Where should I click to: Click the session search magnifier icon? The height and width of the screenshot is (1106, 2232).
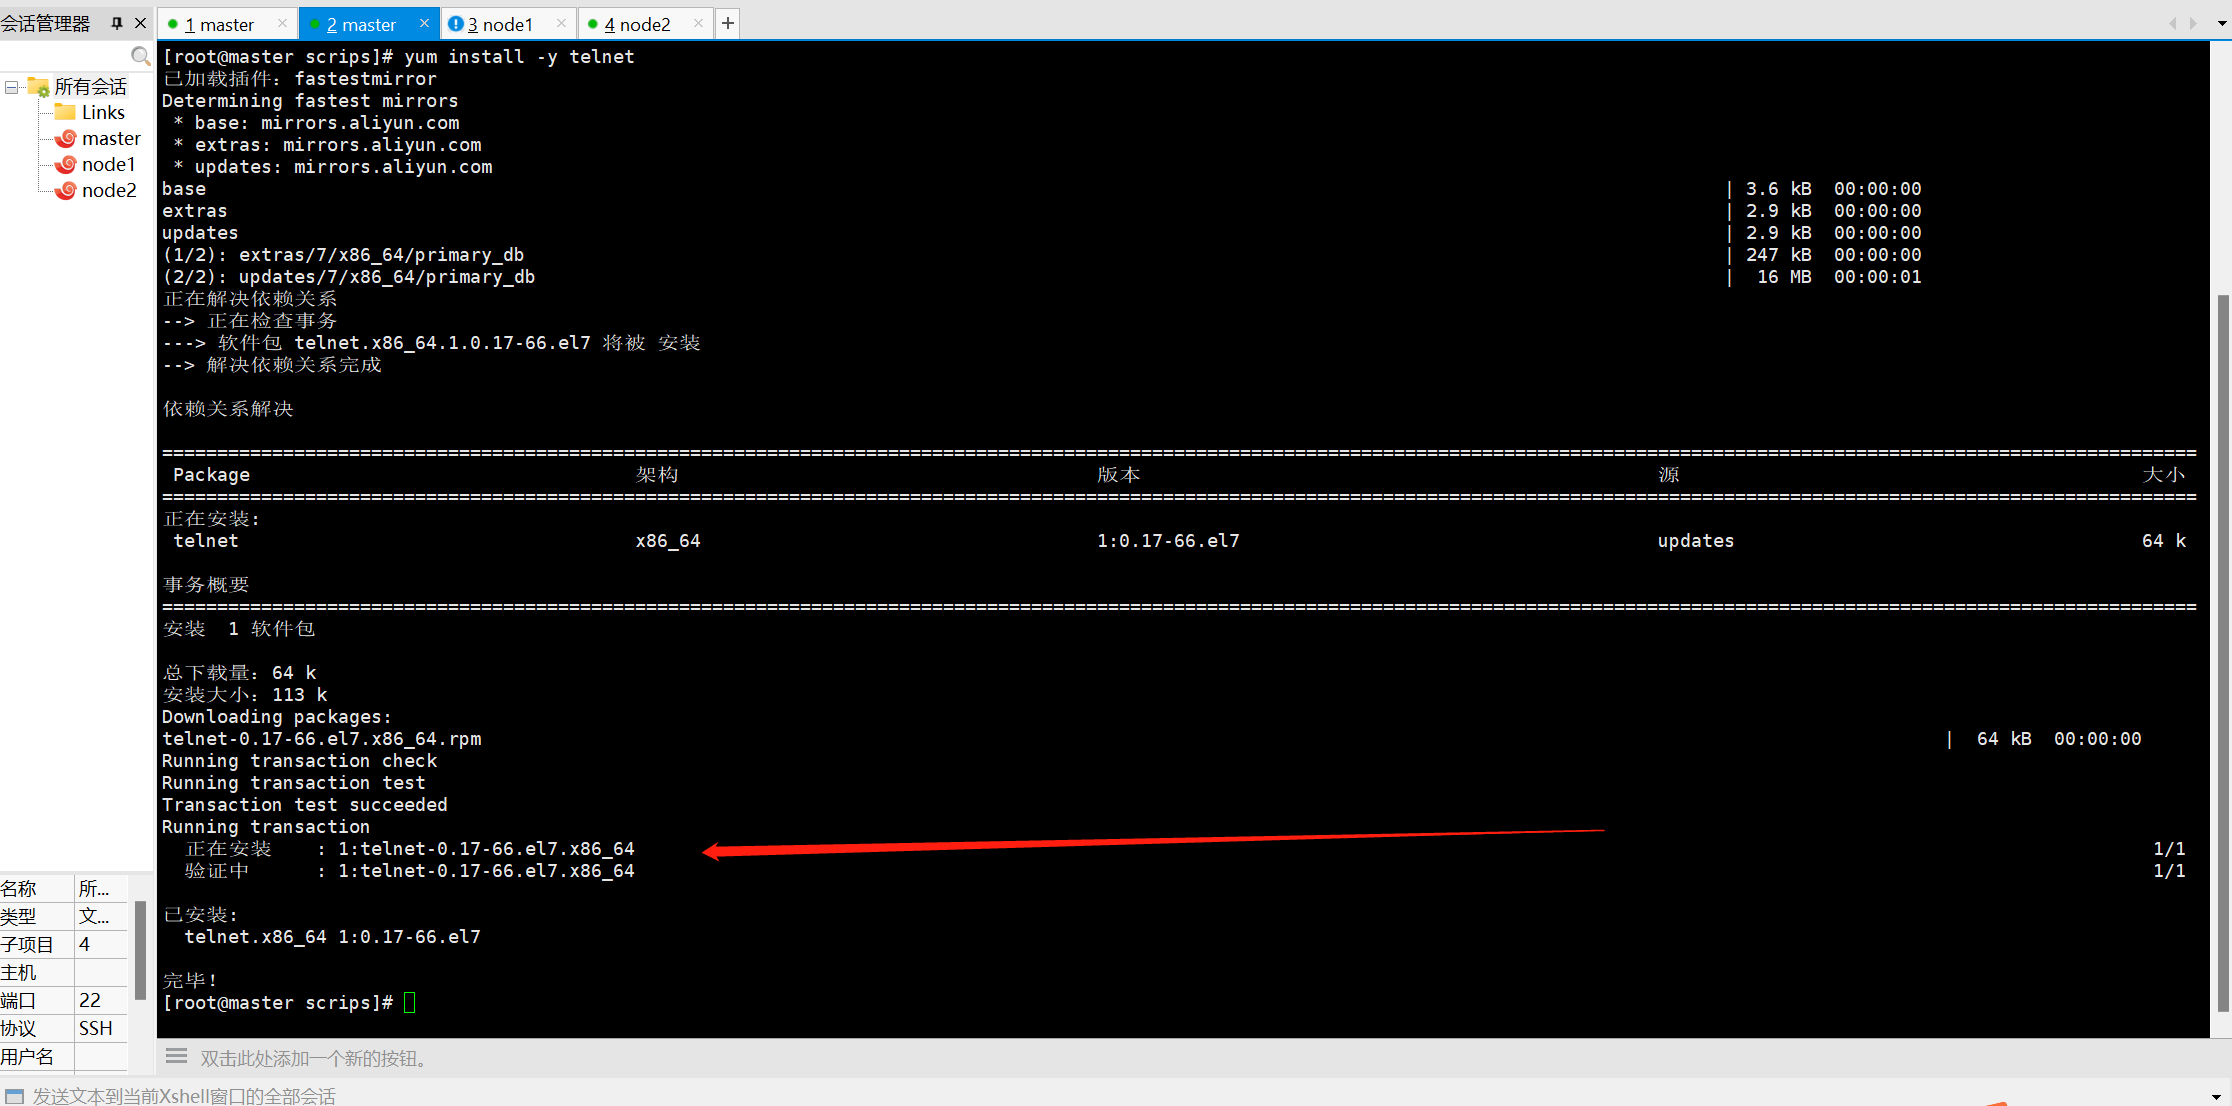point(140,56)
